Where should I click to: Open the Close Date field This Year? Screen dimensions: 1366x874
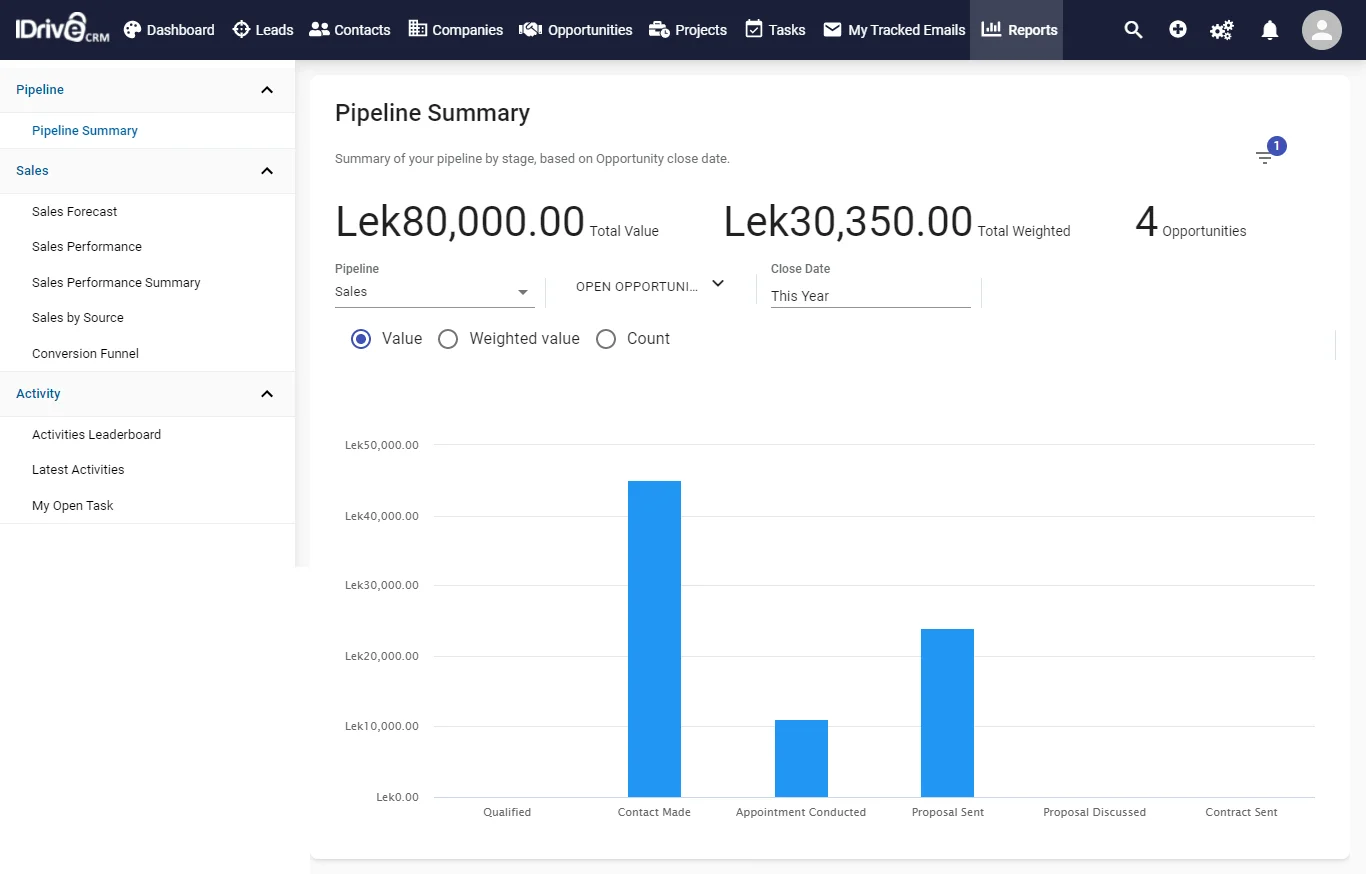[870, 296]
